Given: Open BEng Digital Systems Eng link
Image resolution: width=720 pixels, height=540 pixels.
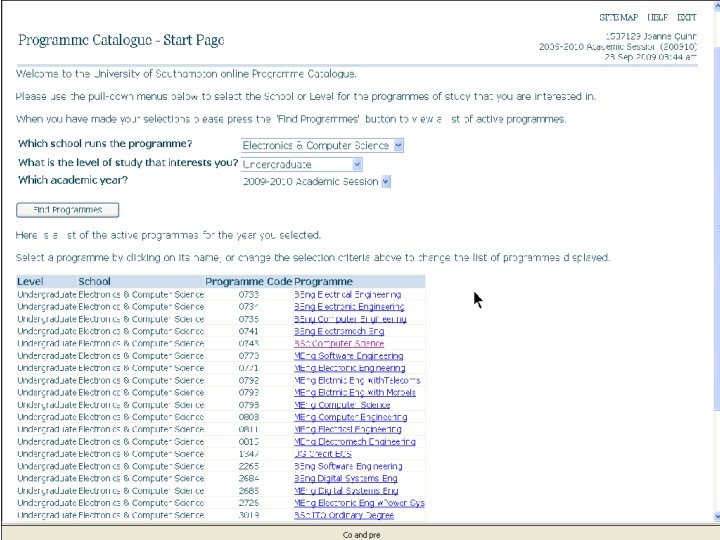Looking at the screenshot, I should pos(346,478).
